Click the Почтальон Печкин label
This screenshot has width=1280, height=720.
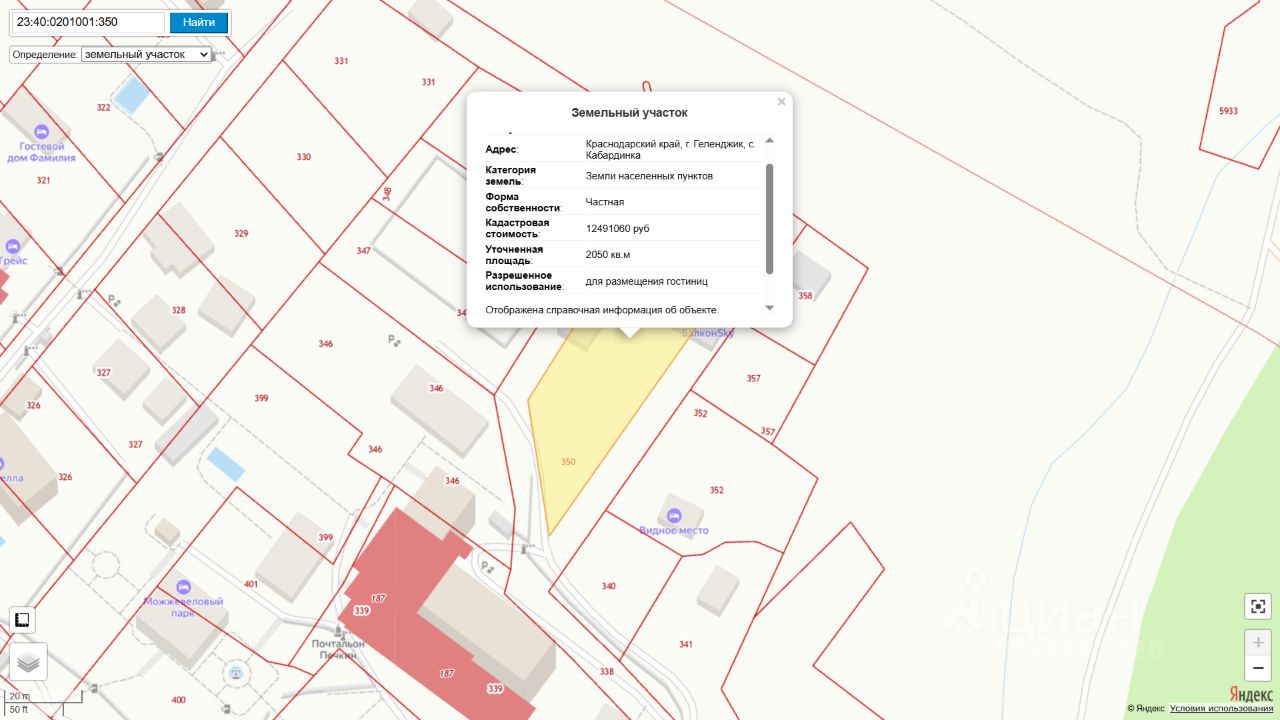[337, 649]
